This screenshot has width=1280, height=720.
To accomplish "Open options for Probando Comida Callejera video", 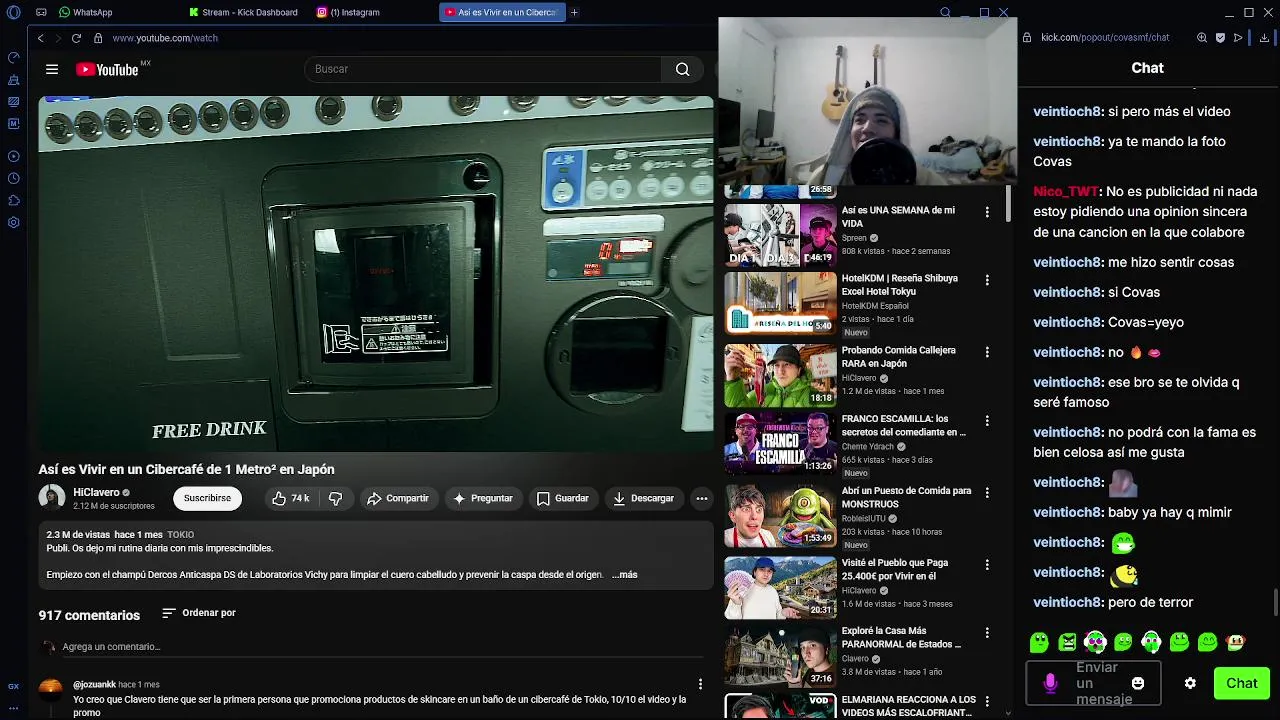I will [x=987, y=352].
